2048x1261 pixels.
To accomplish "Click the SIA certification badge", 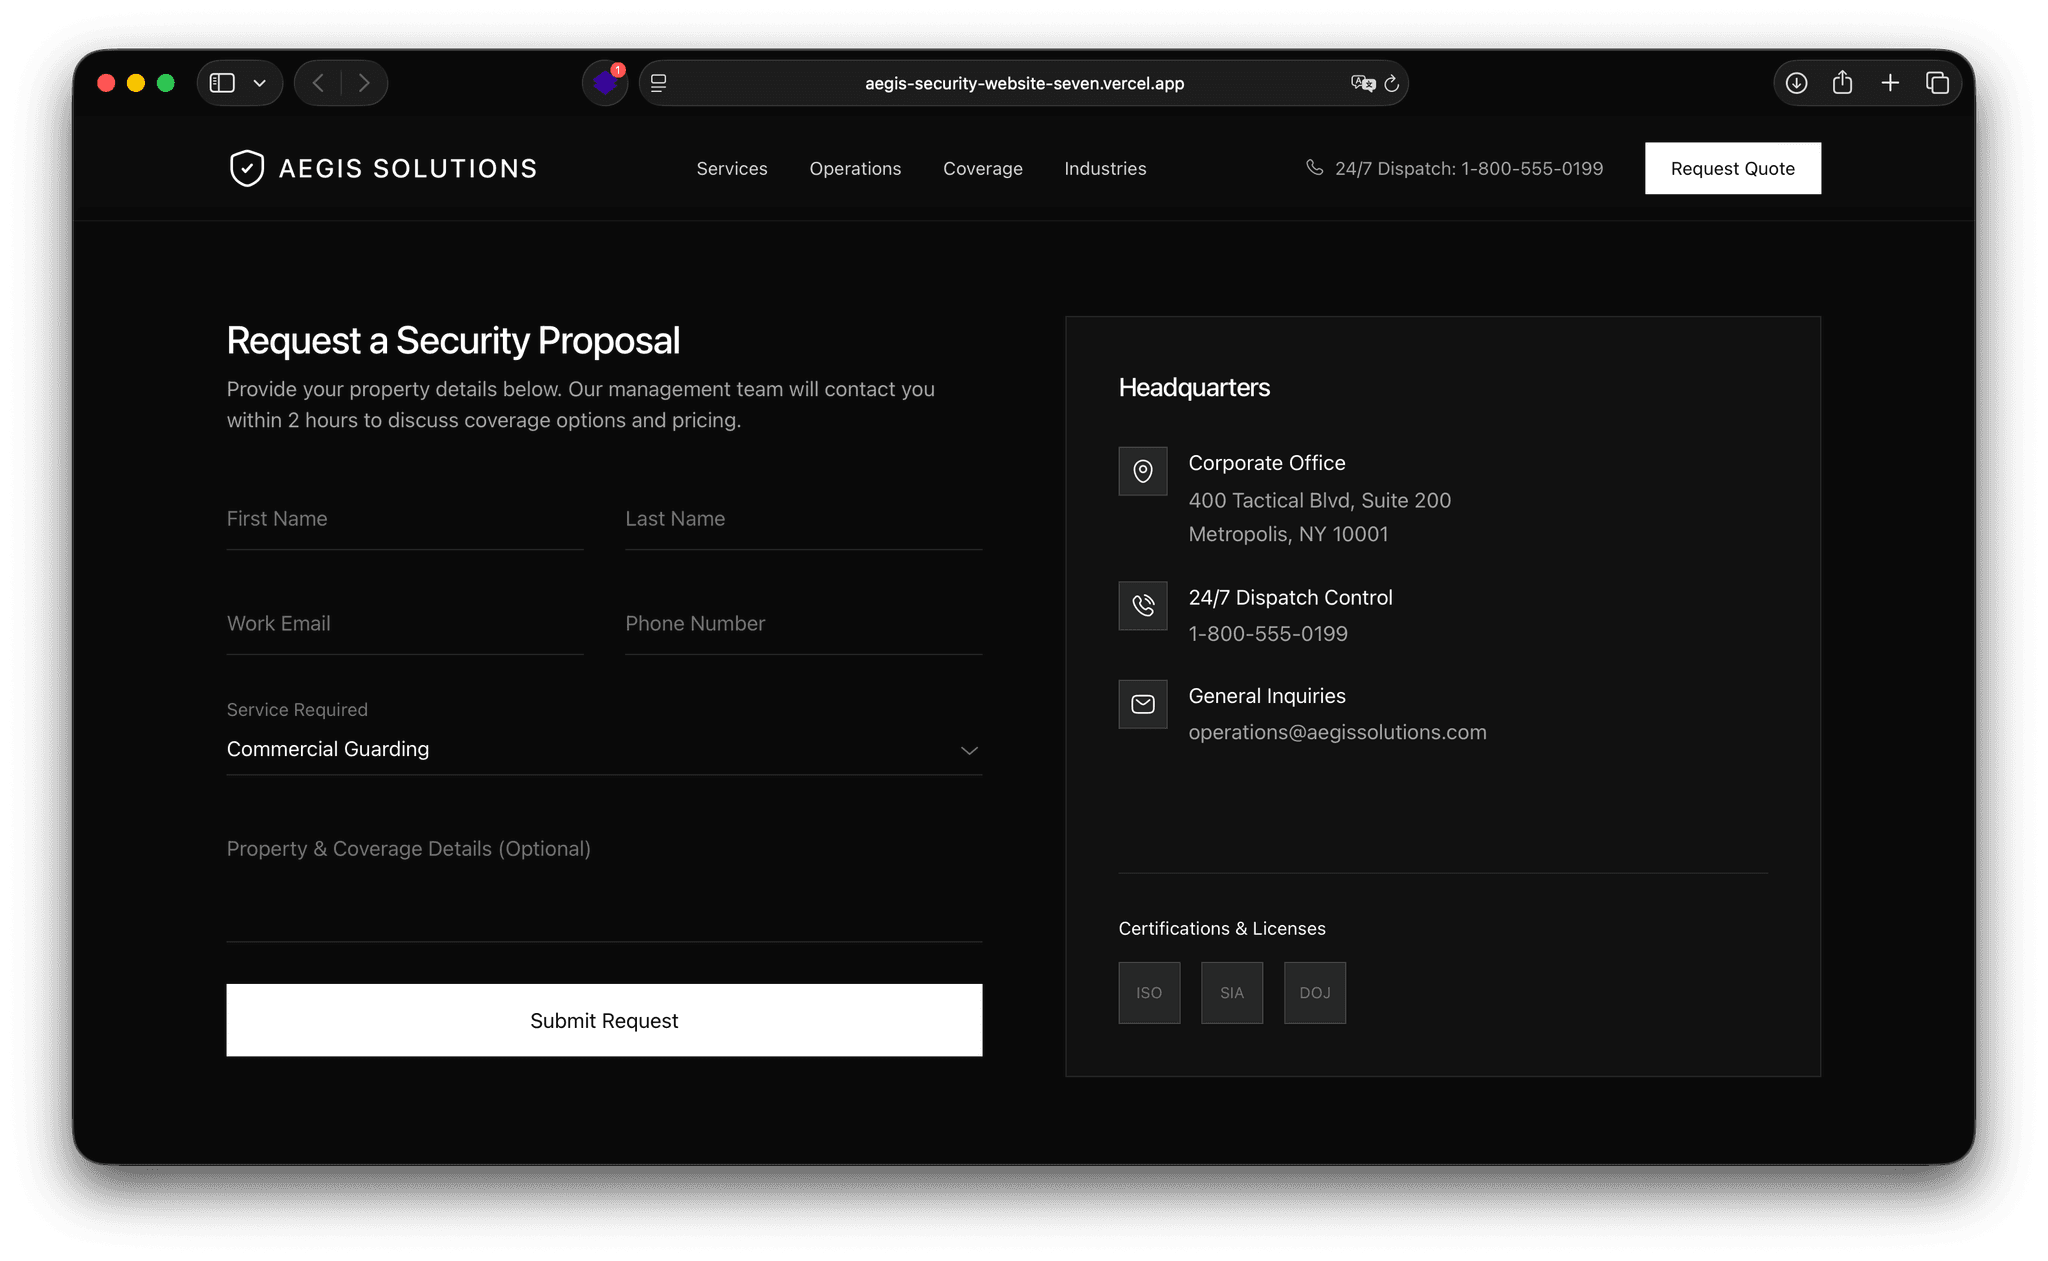I will [1231, 992].
